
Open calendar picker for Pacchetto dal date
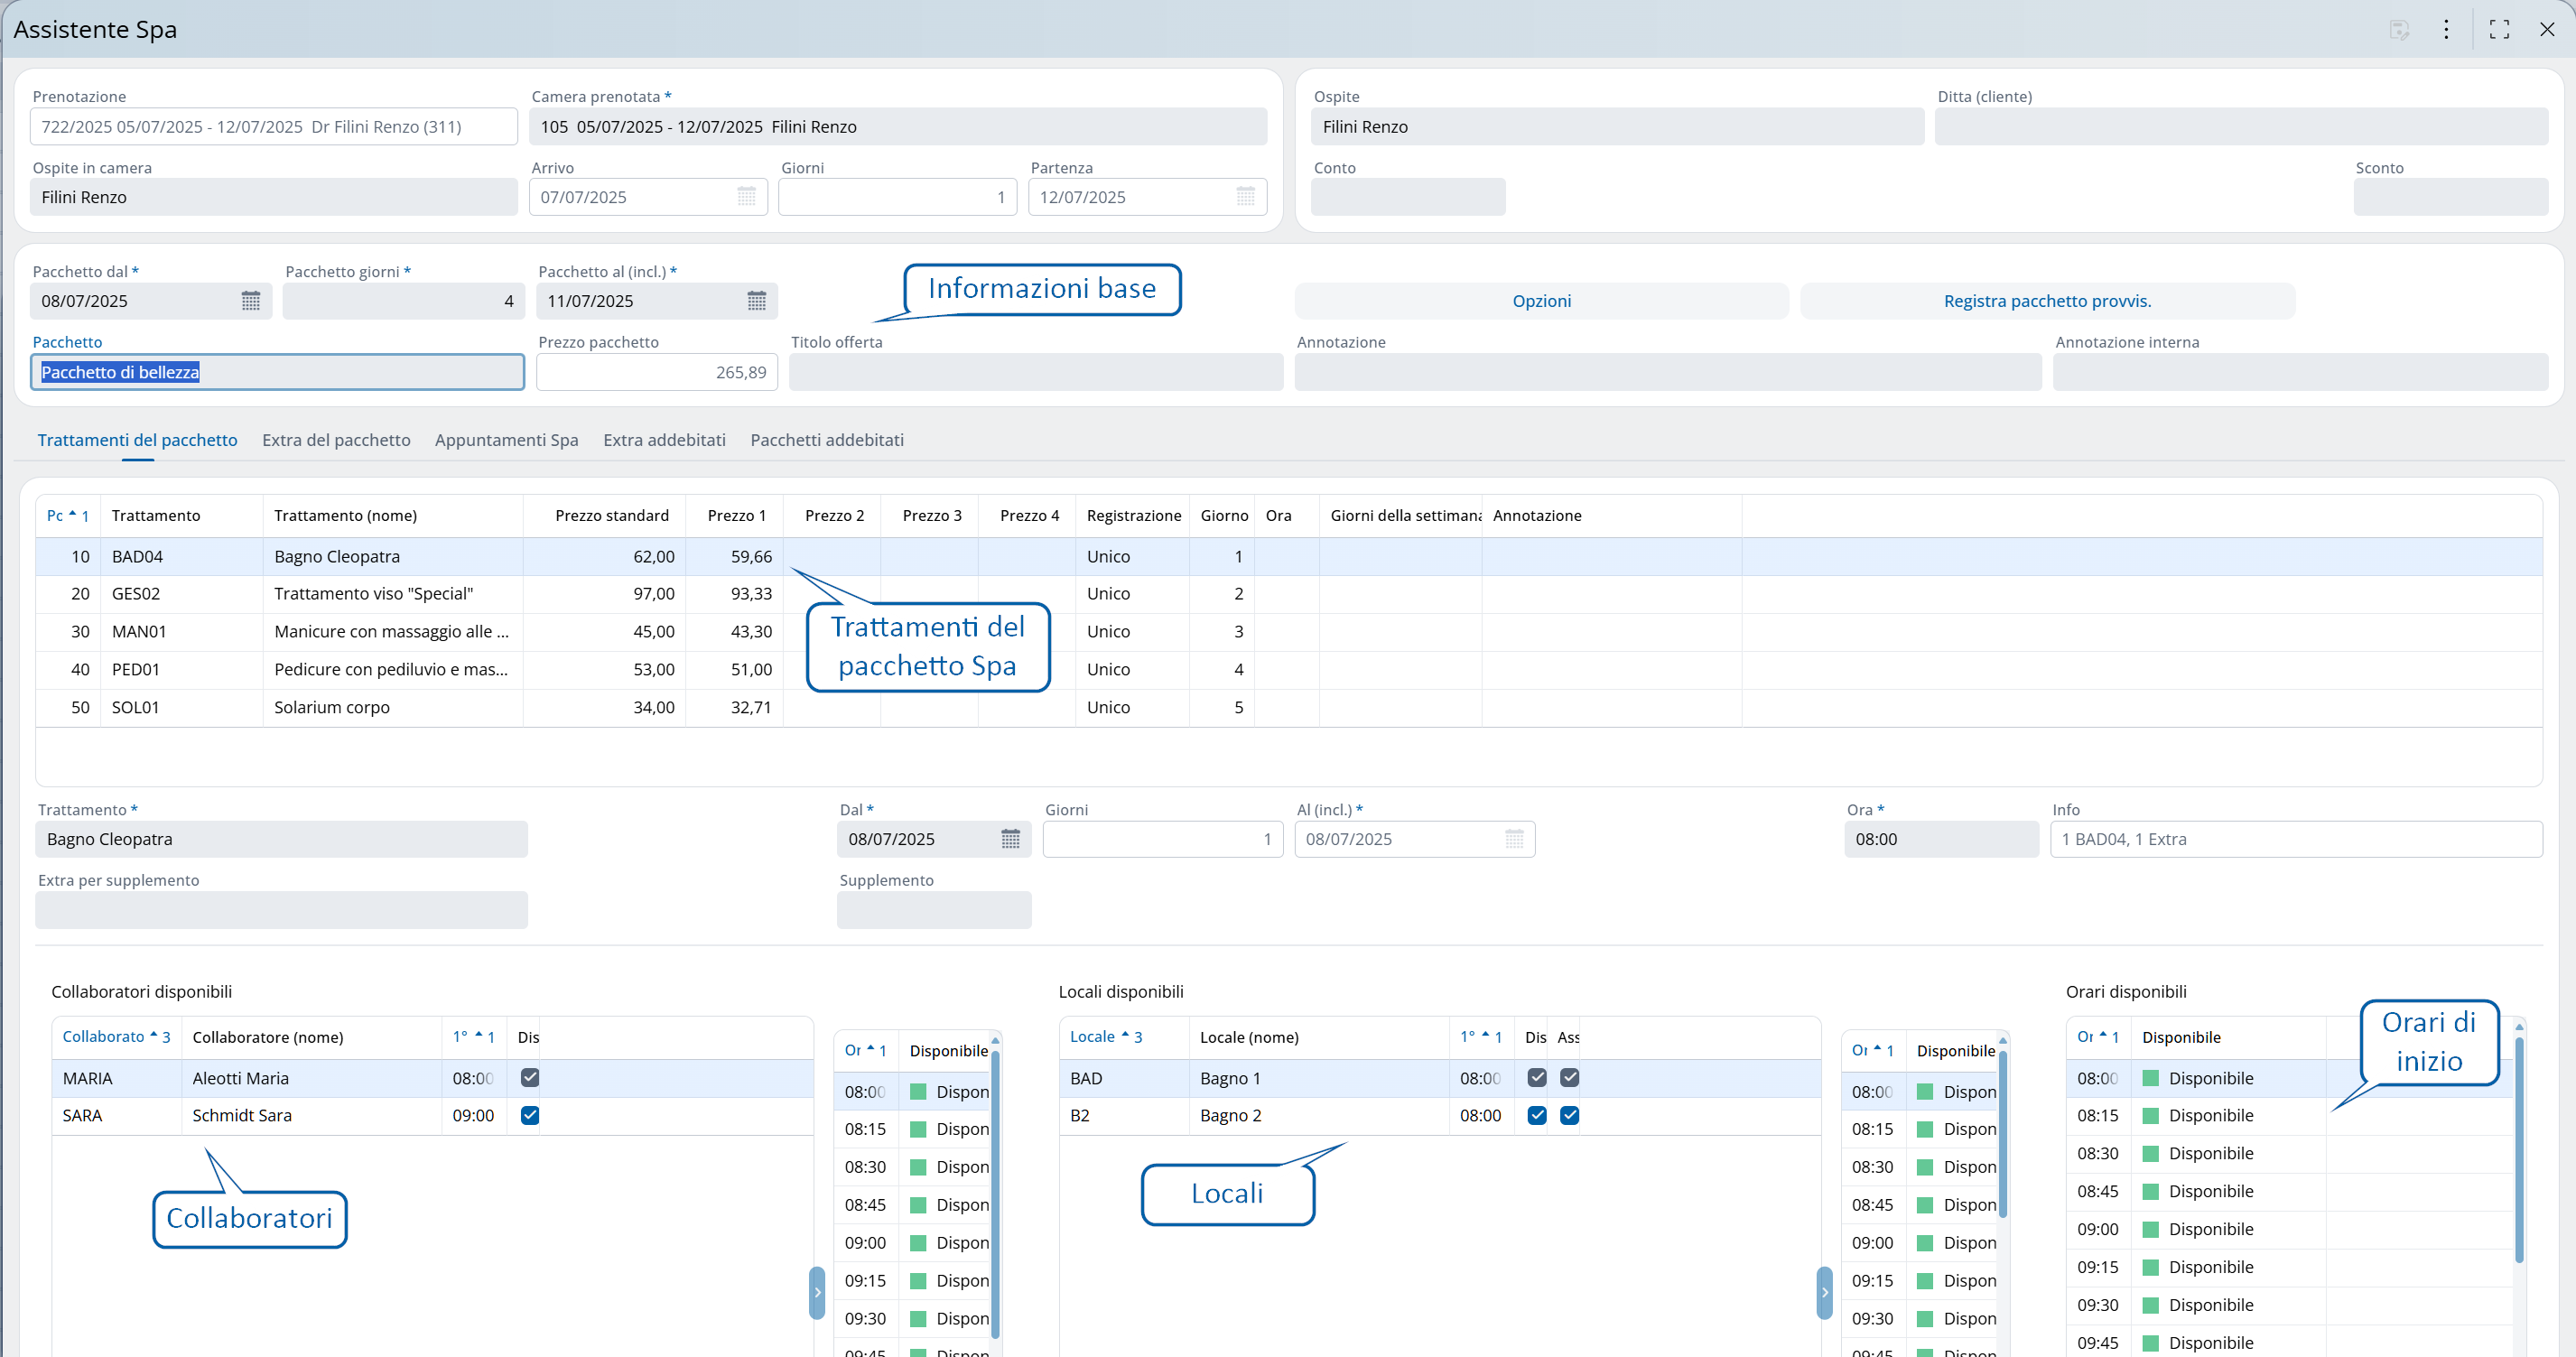tap(250, 301)
